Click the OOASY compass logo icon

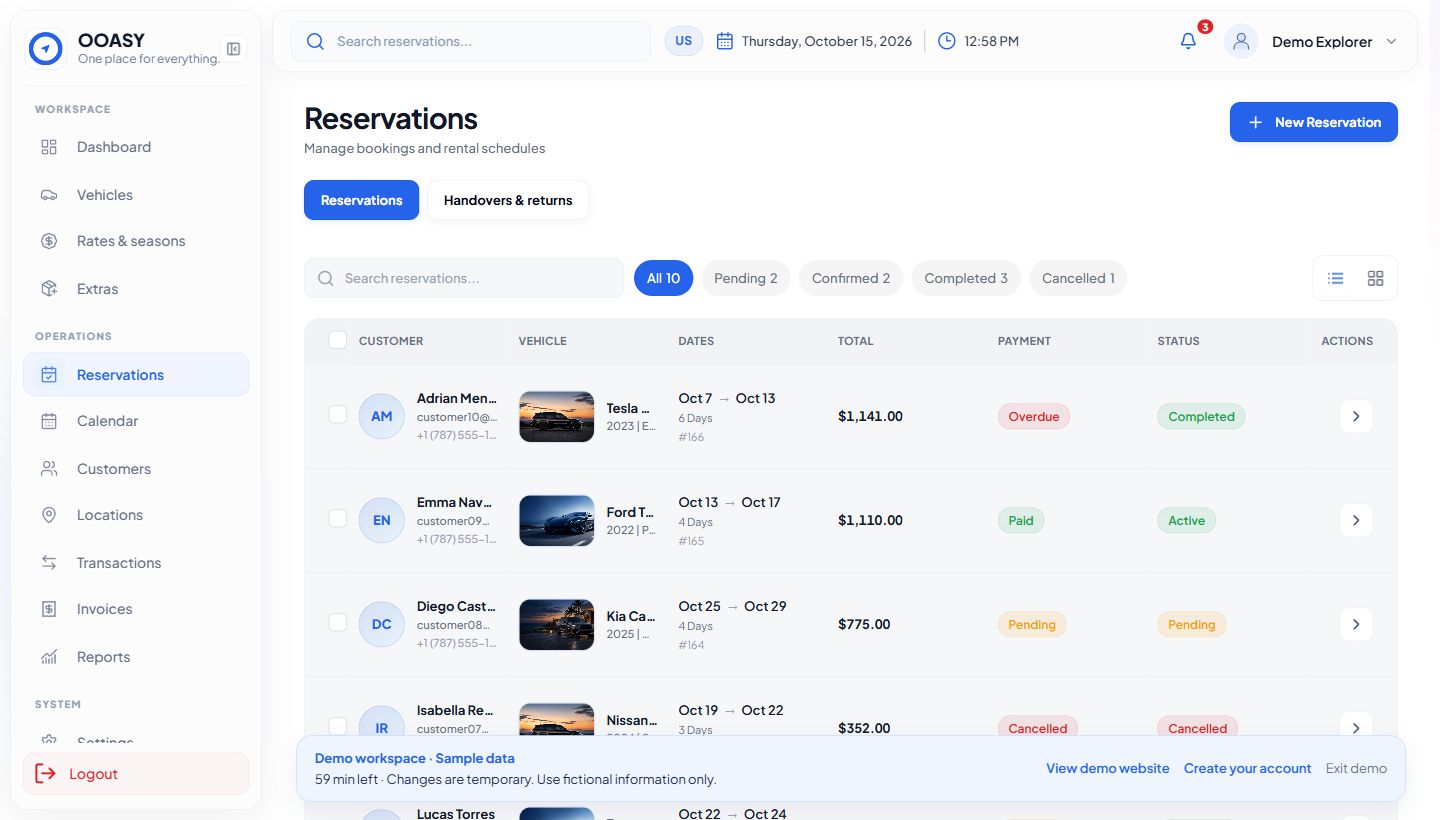point(46,48)
